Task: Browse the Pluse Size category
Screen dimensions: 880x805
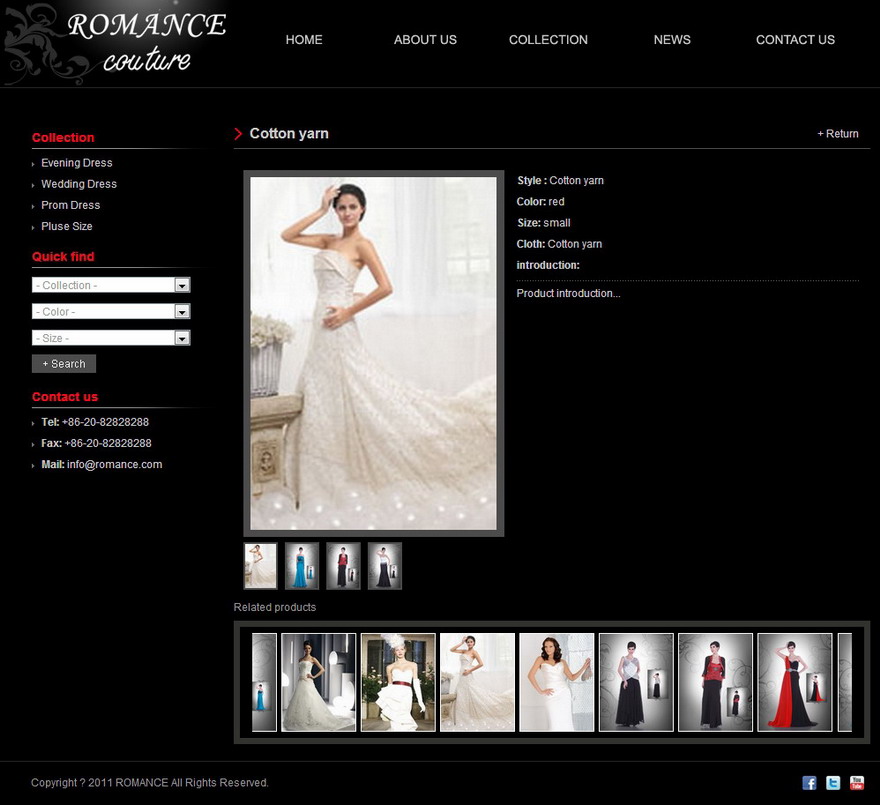Action: click(x=66, y=226)
